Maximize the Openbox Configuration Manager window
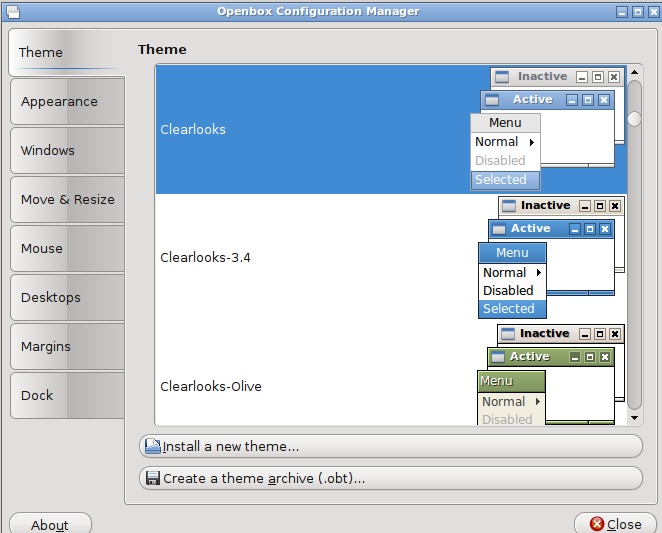Image resolution: width=662 pixels, height=533 pixels. coord(638,12)
